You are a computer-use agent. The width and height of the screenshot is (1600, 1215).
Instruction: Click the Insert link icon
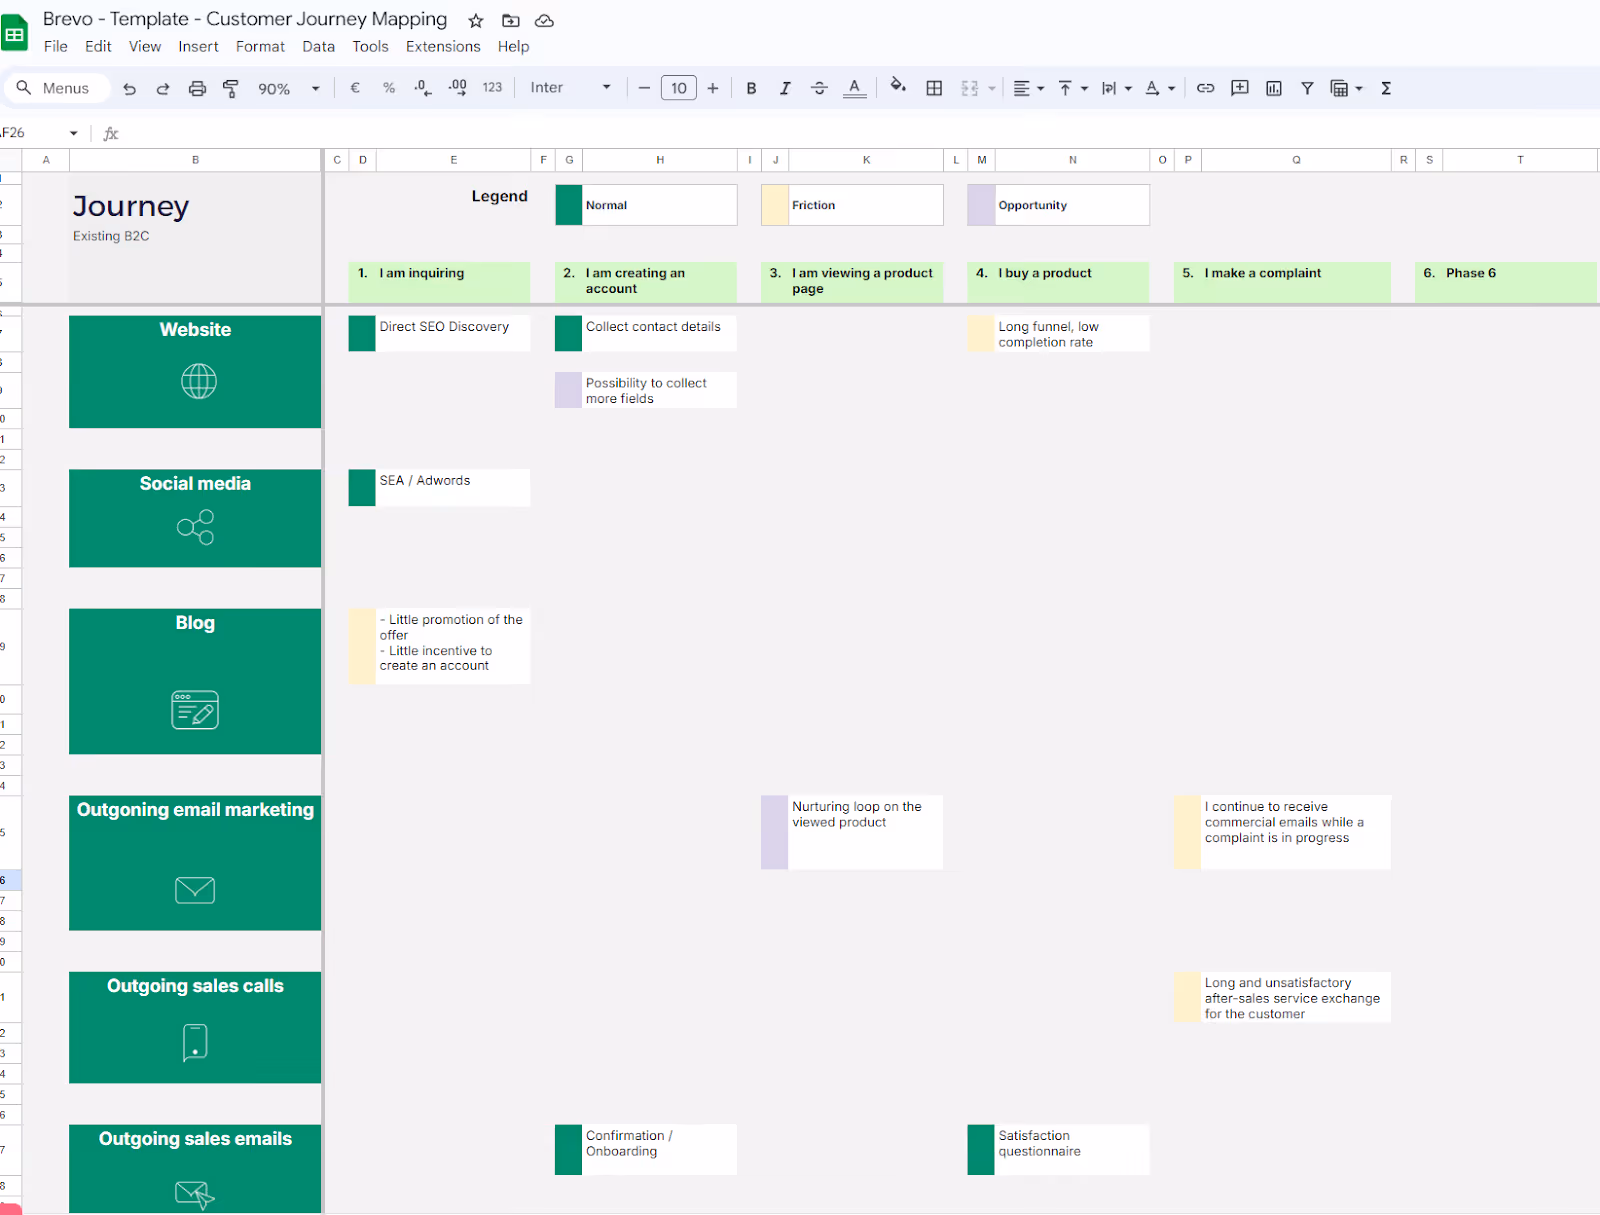(1206, 88)
